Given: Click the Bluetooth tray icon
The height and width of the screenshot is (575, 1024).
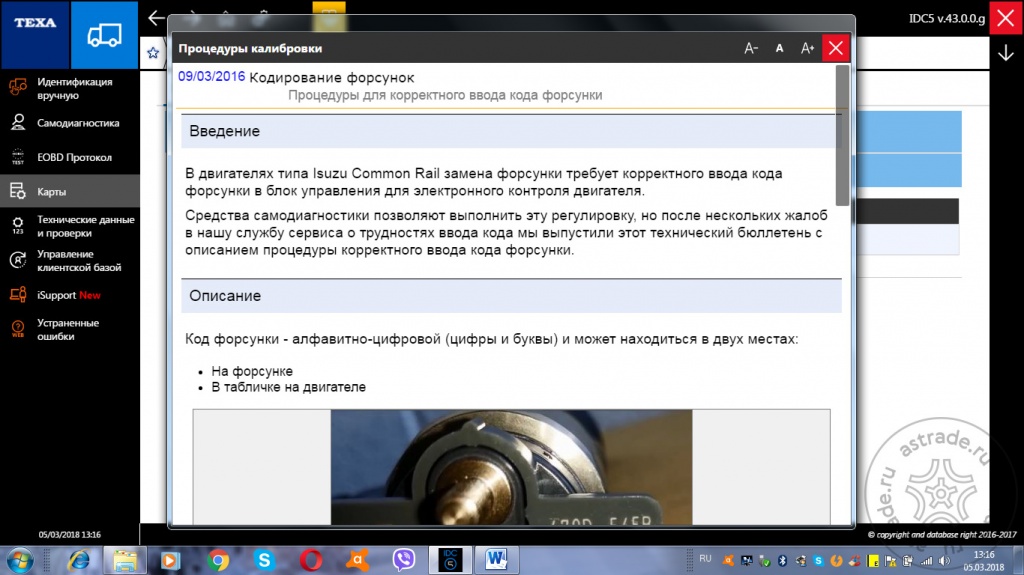Looking at the screenshot, I should coord(782,561).
